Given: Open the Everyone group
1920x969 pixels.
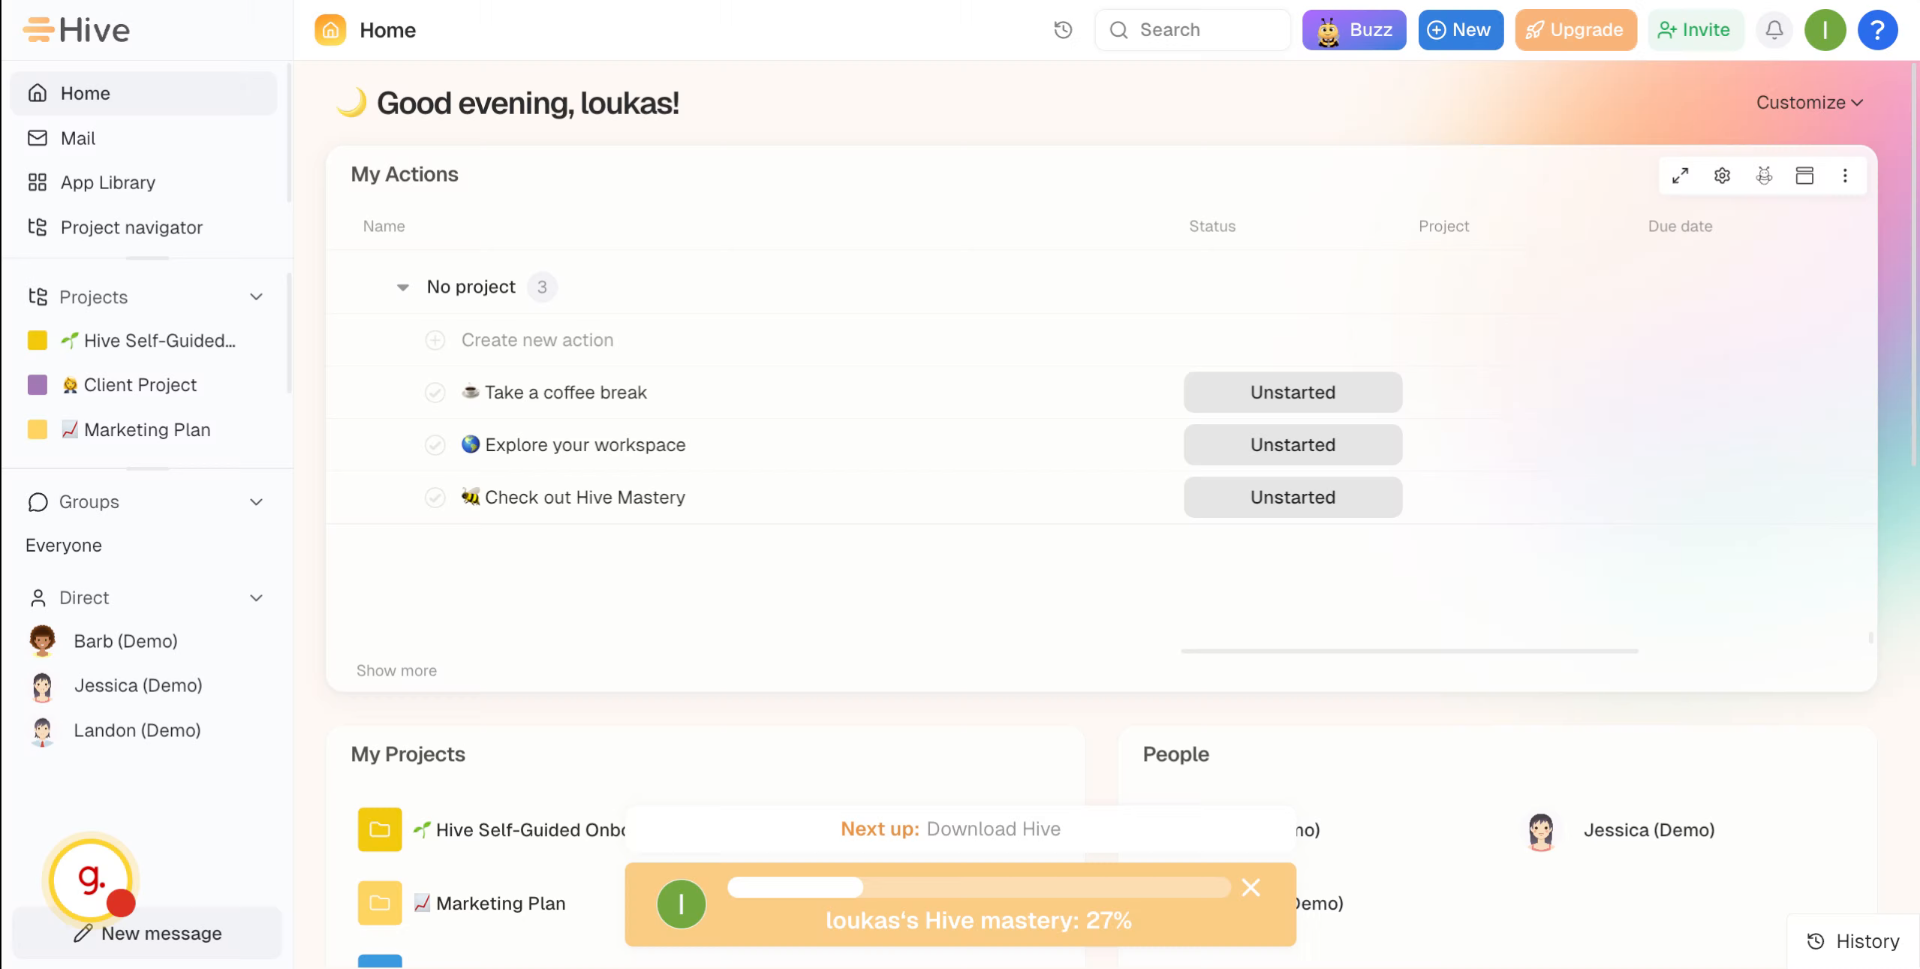Looking at the screenshot, I should (64, 546).
